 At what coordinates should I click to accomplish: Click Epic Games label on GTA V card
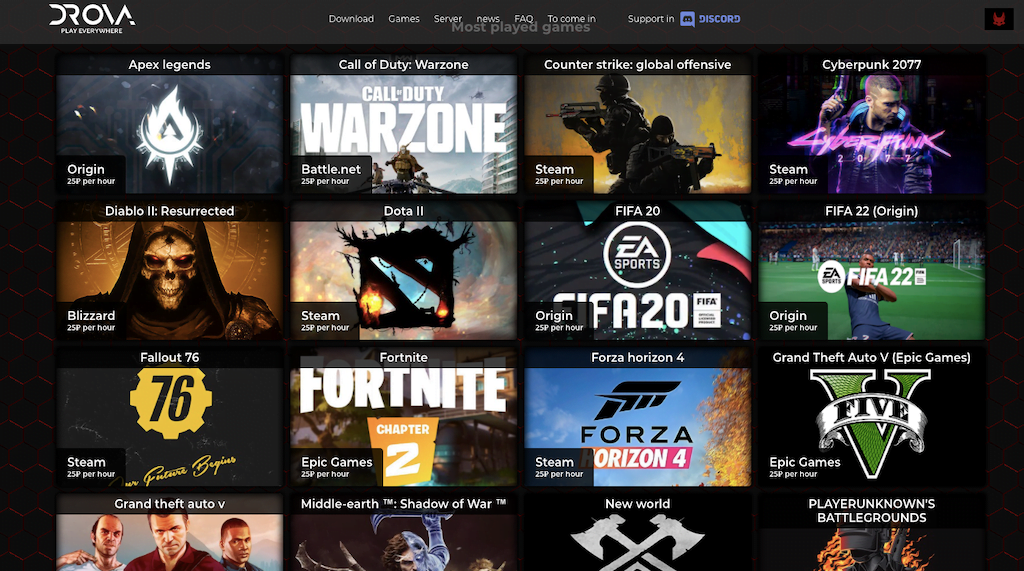(805, 462)
